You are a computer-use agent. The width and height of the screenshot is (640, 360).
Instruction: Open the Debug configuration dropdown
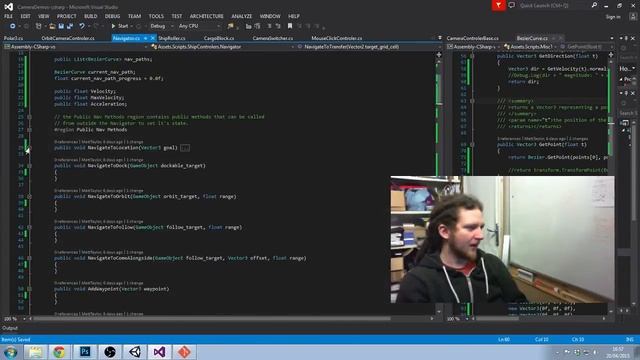click(x=161, y=26)
